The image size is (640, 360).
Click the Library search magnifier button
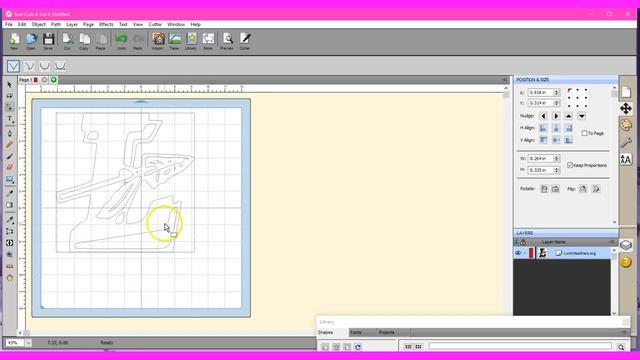coord(621,347)
